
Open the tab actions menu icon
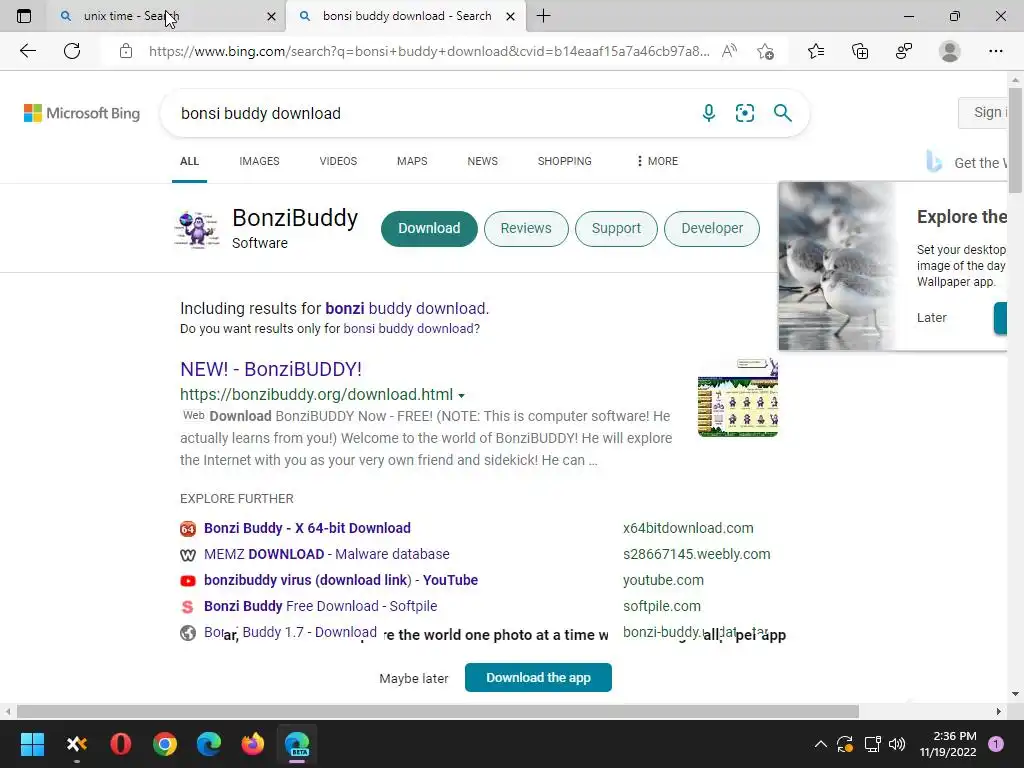(x=24, y=16)
